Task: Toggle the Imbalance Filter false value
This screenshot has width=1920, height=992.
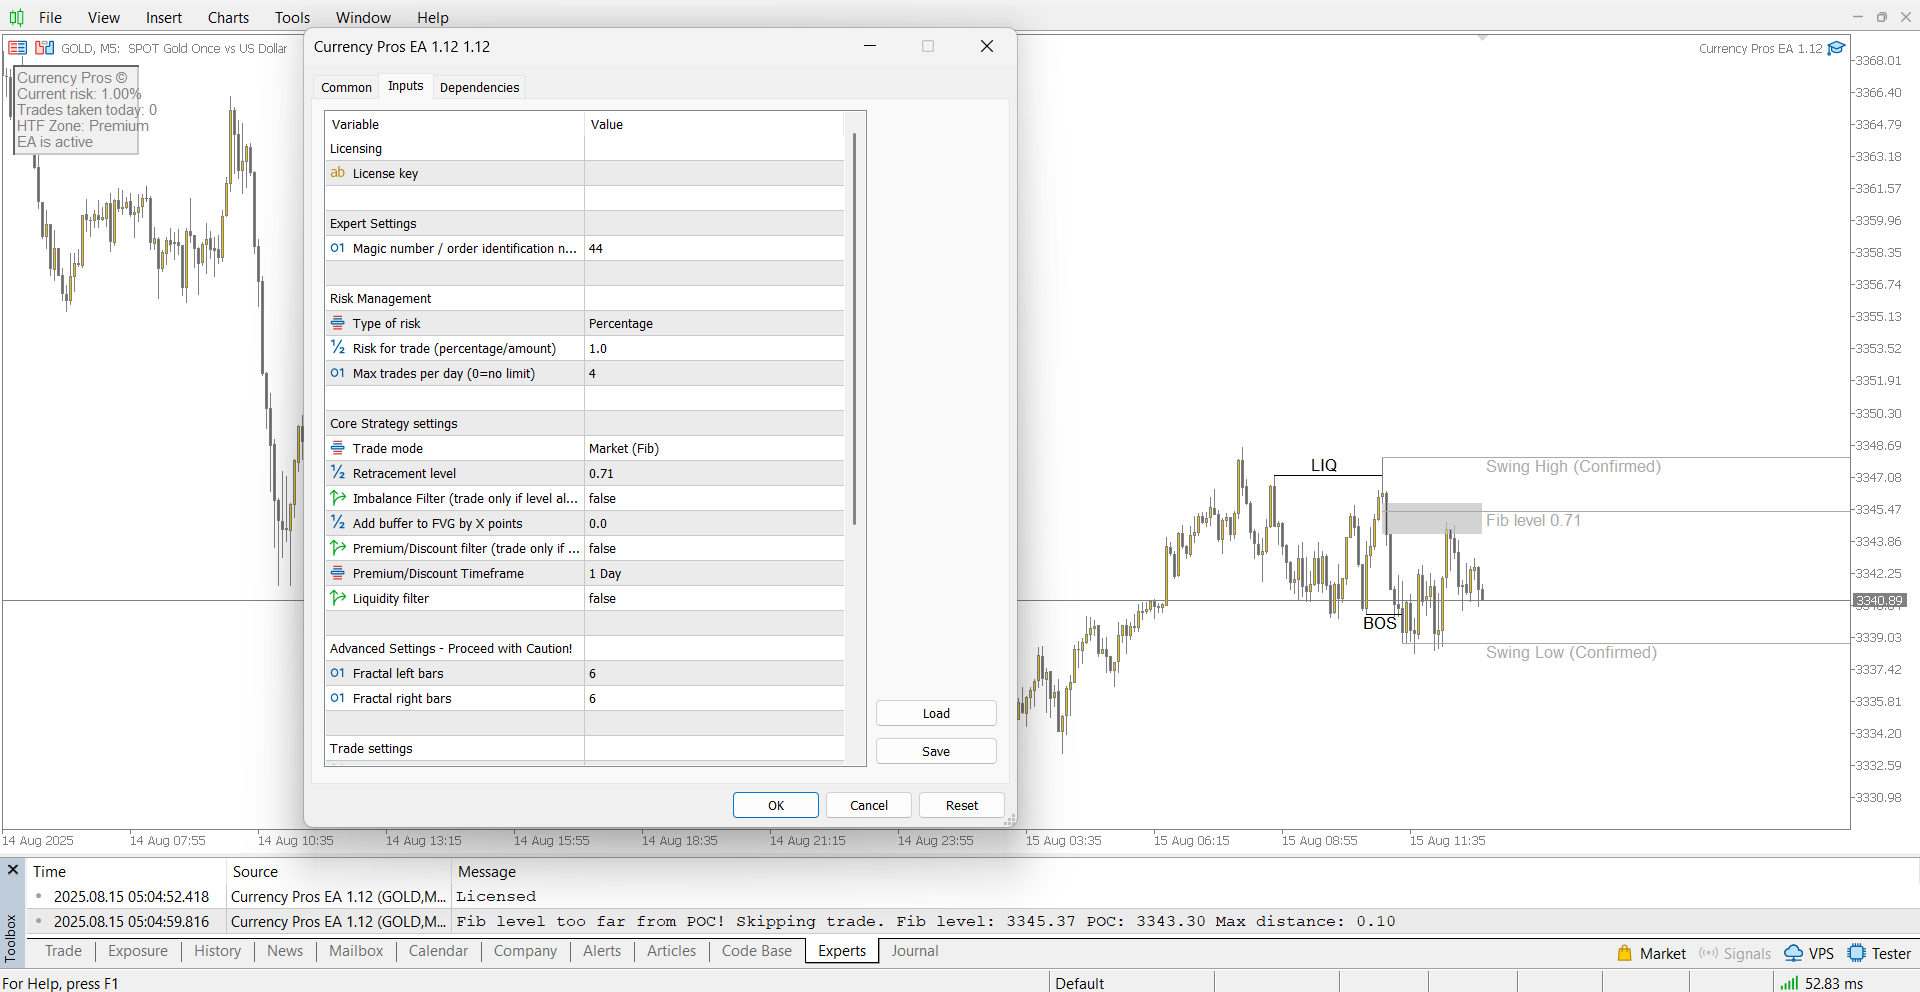Action: (x=713, y=498)
